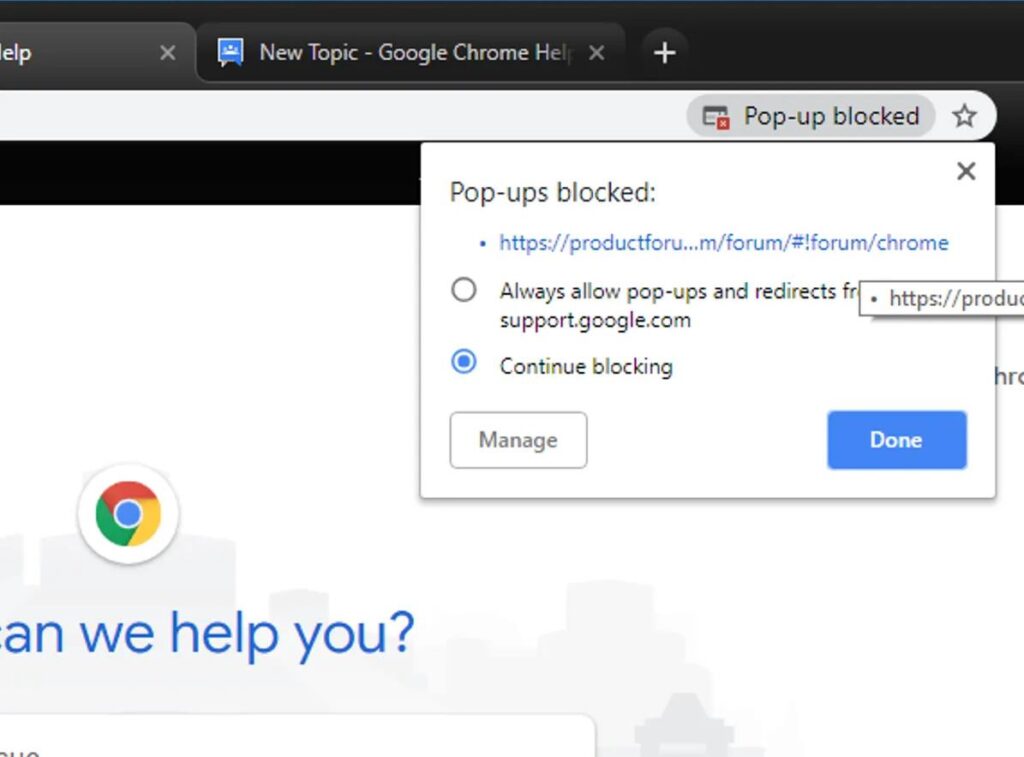
Task: Click the Chrome logo on help page
Action: click(128, 514)
